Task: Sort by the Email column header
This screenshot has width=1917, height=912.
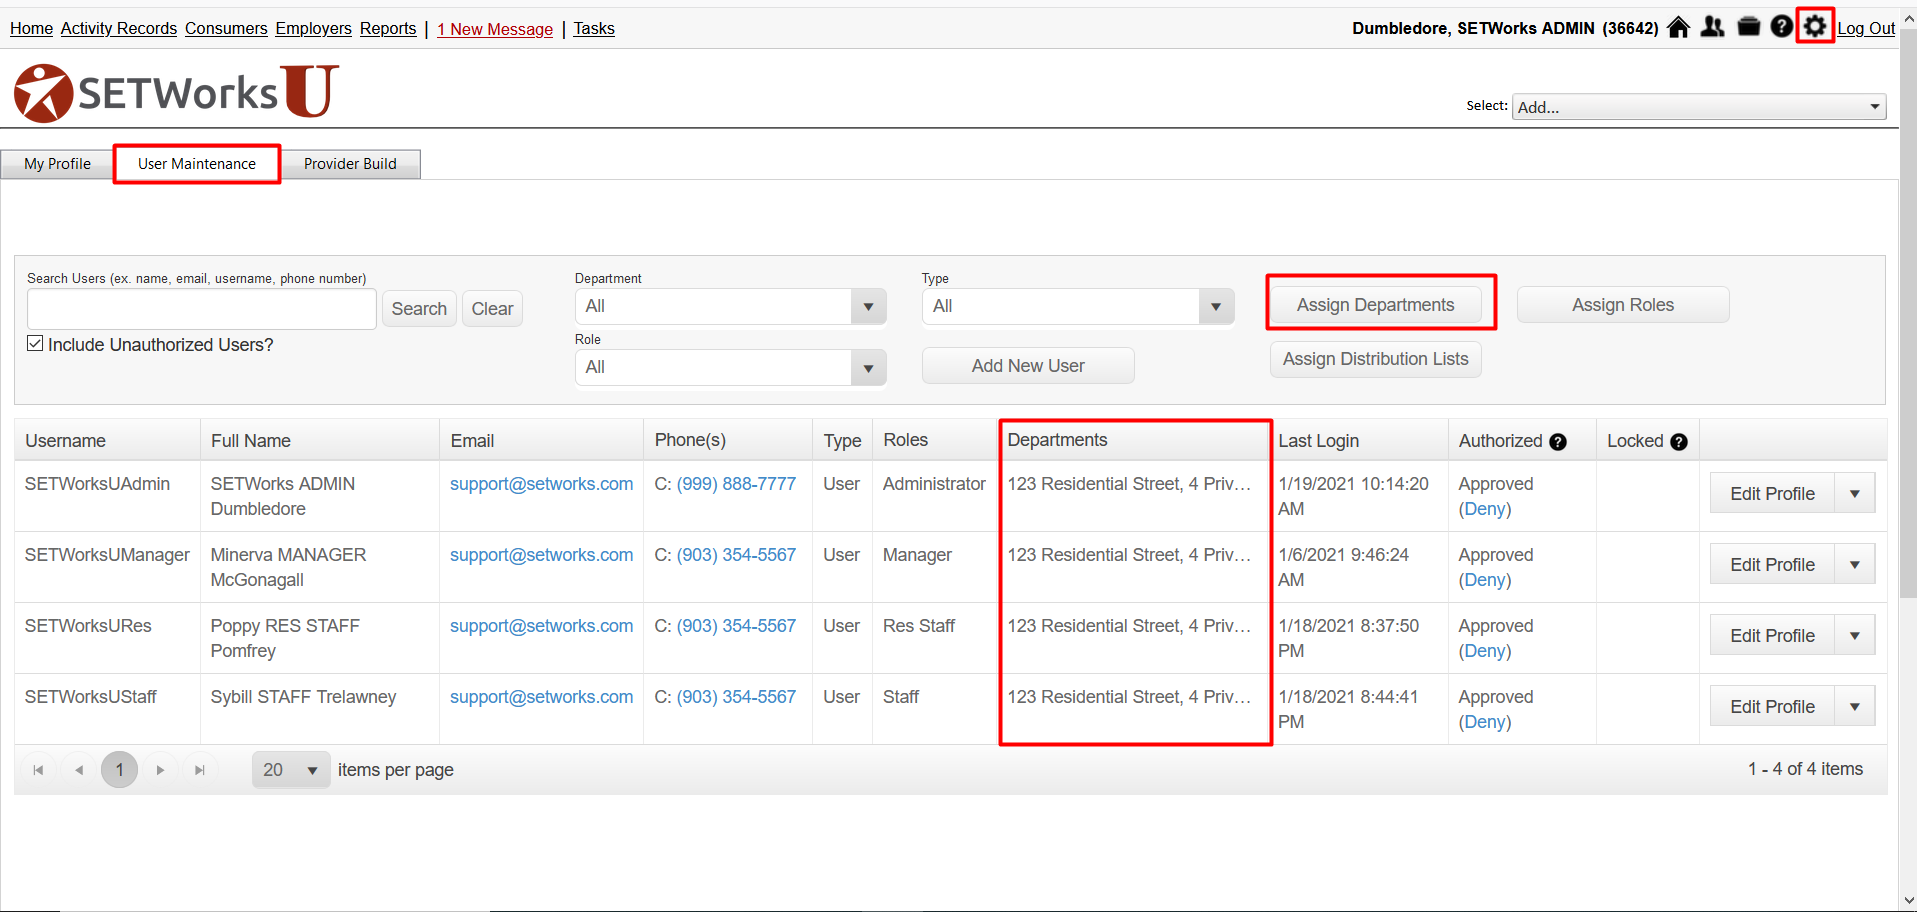Action: coord(472,441)
